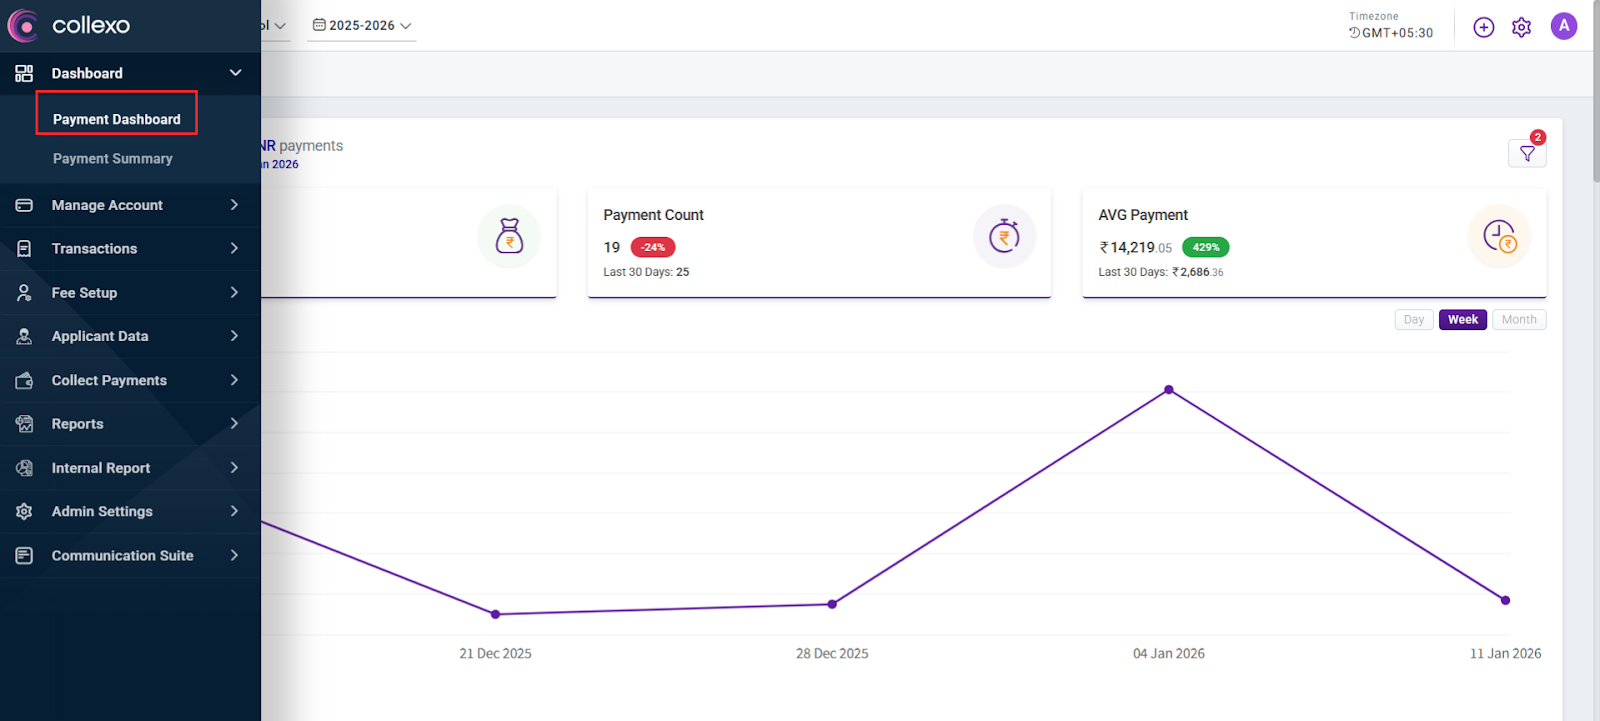The image size is (1600, 721).
Task: Click the money bag rupee icon
Action: point(509,237)
